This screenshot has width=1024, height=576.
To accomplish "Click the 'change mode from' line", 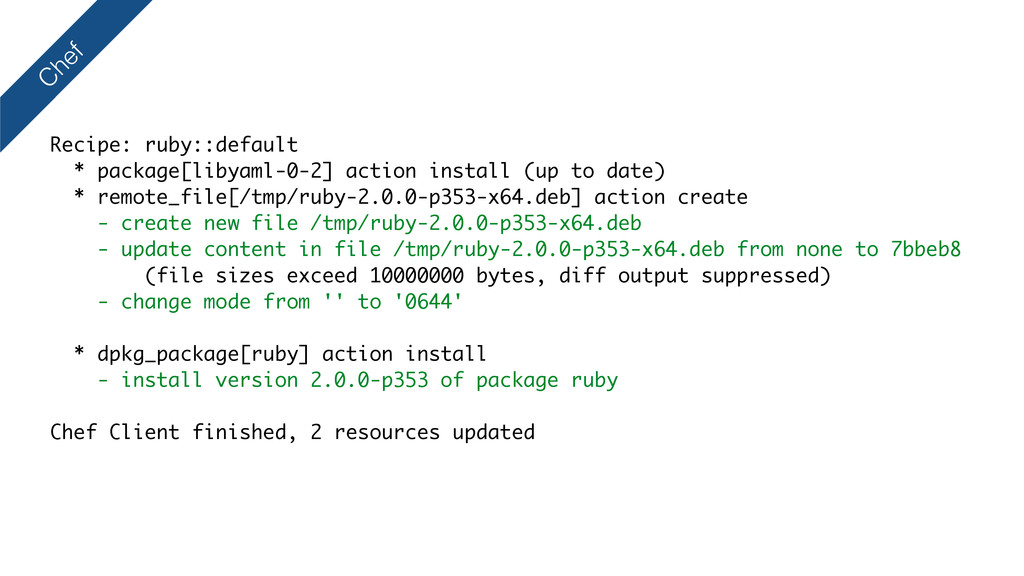I will click(280, 302).
